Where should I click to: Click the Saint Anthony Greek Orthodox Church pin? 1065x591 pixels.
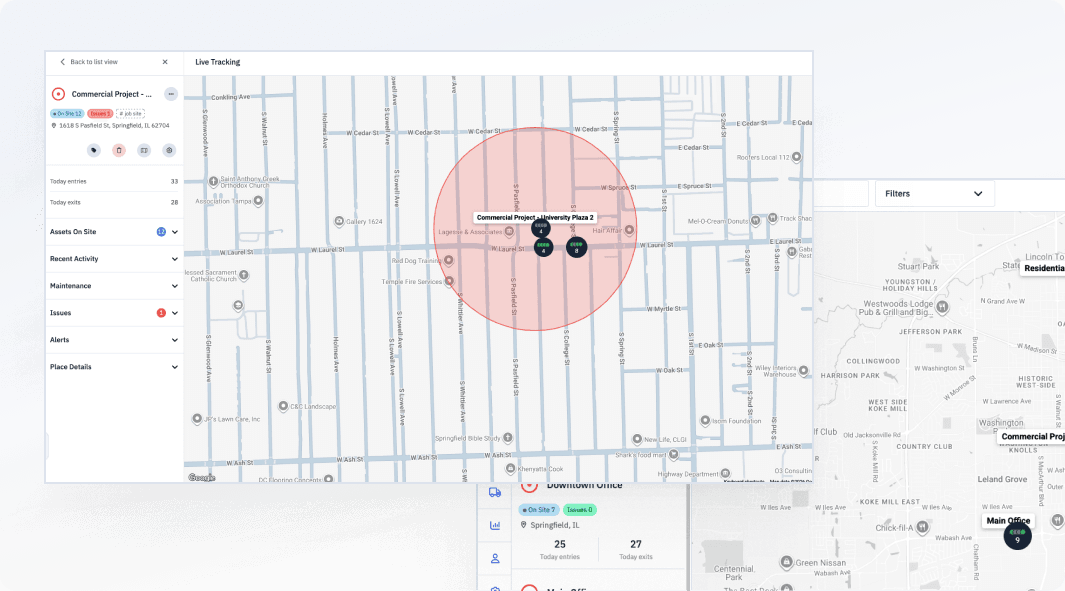click(213, 181)
